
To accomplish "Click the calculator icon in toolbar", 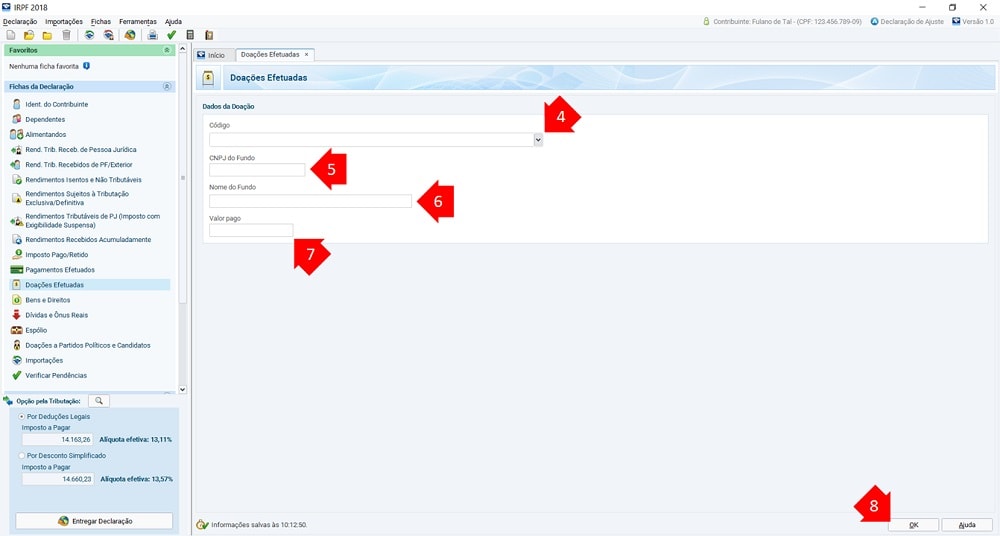I will (190, 35).
